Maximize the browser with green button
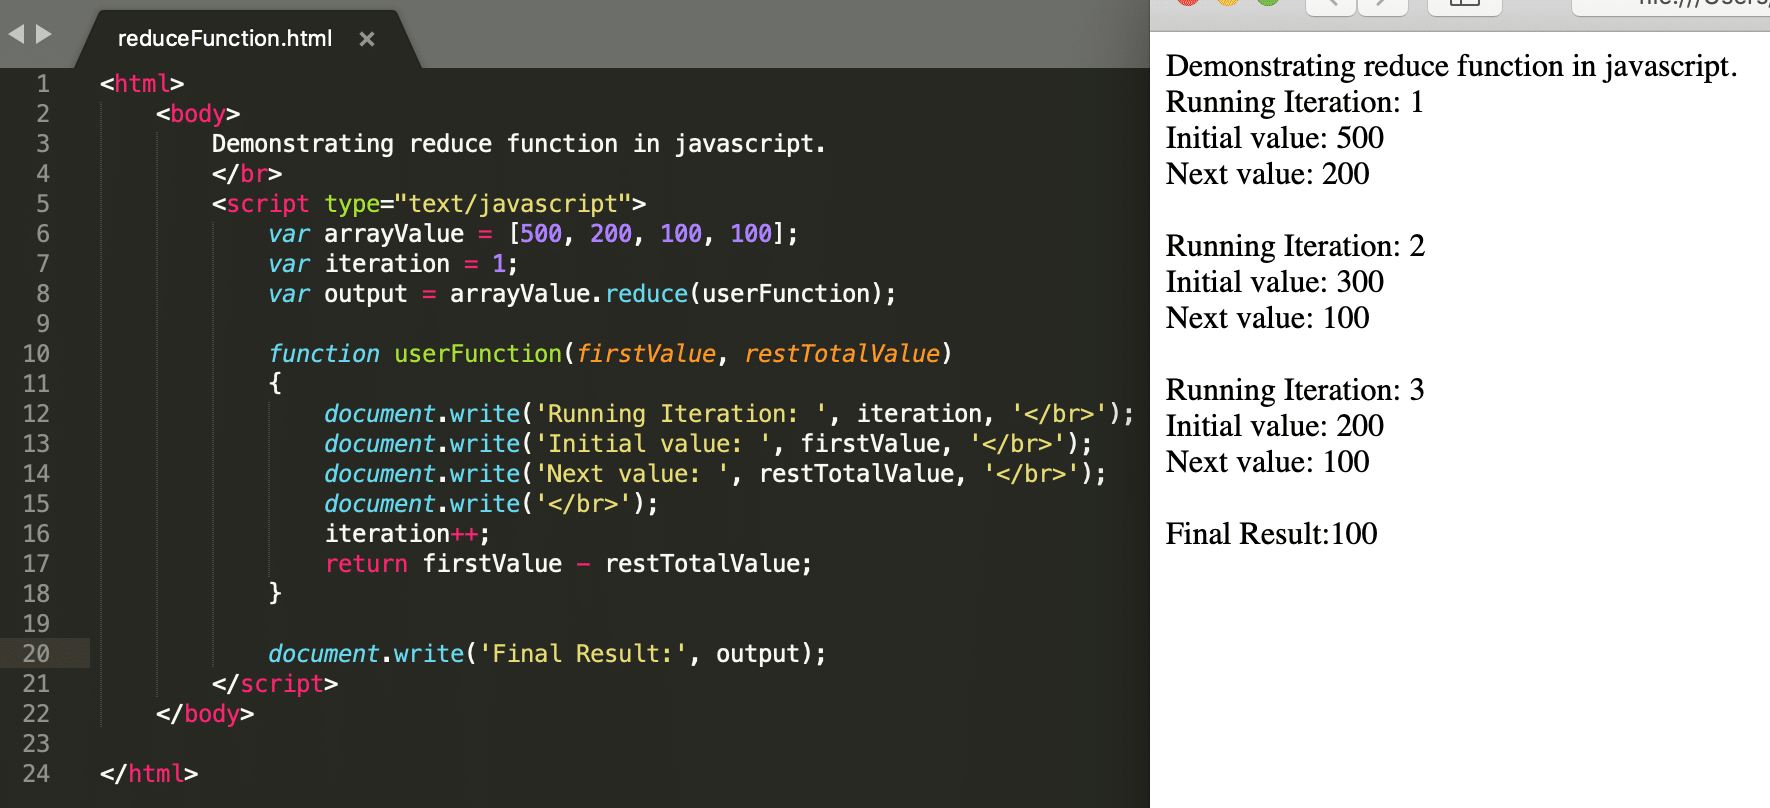 coord(1268,2)
